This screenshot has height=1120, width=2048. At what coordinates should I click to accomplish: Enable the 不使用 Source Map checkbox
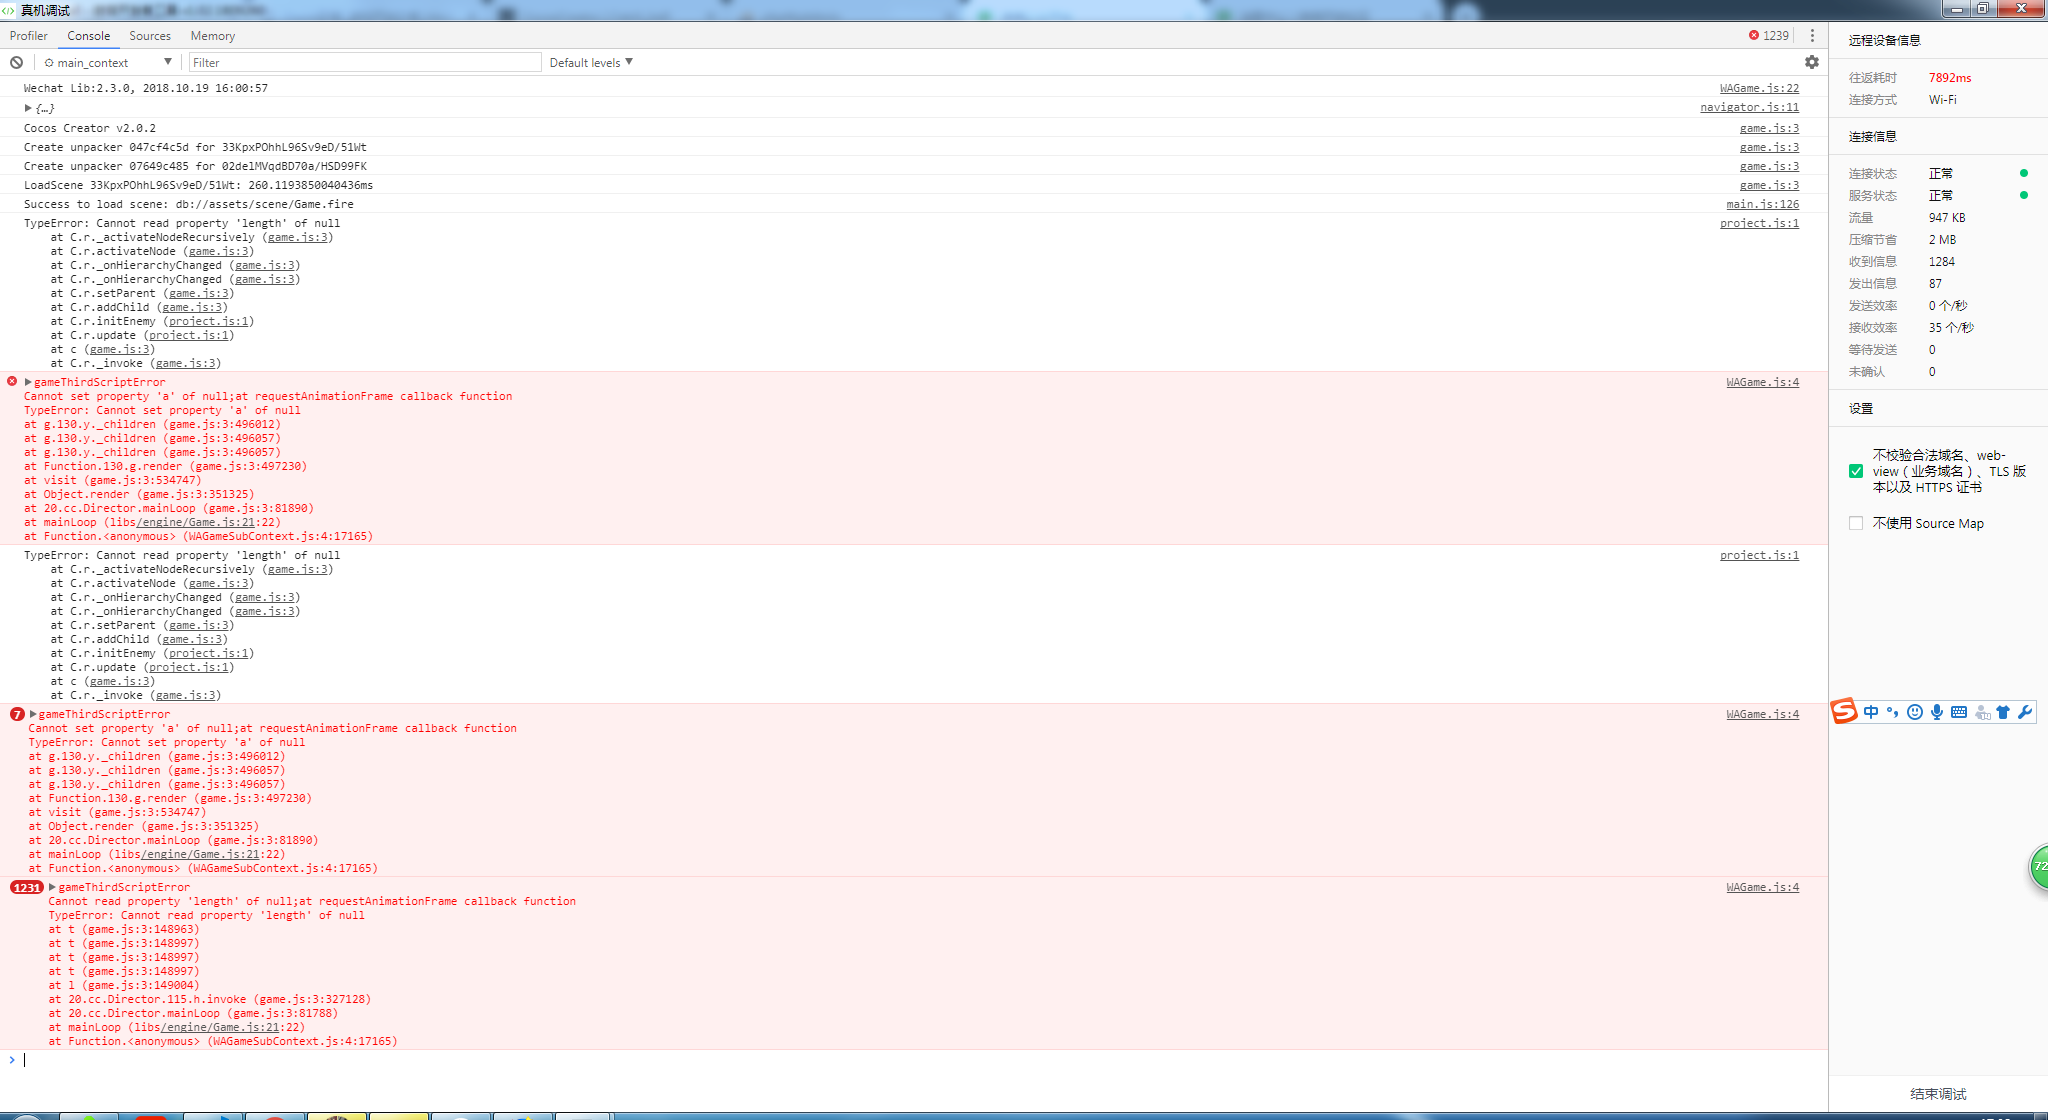(x=1856, y=523)
